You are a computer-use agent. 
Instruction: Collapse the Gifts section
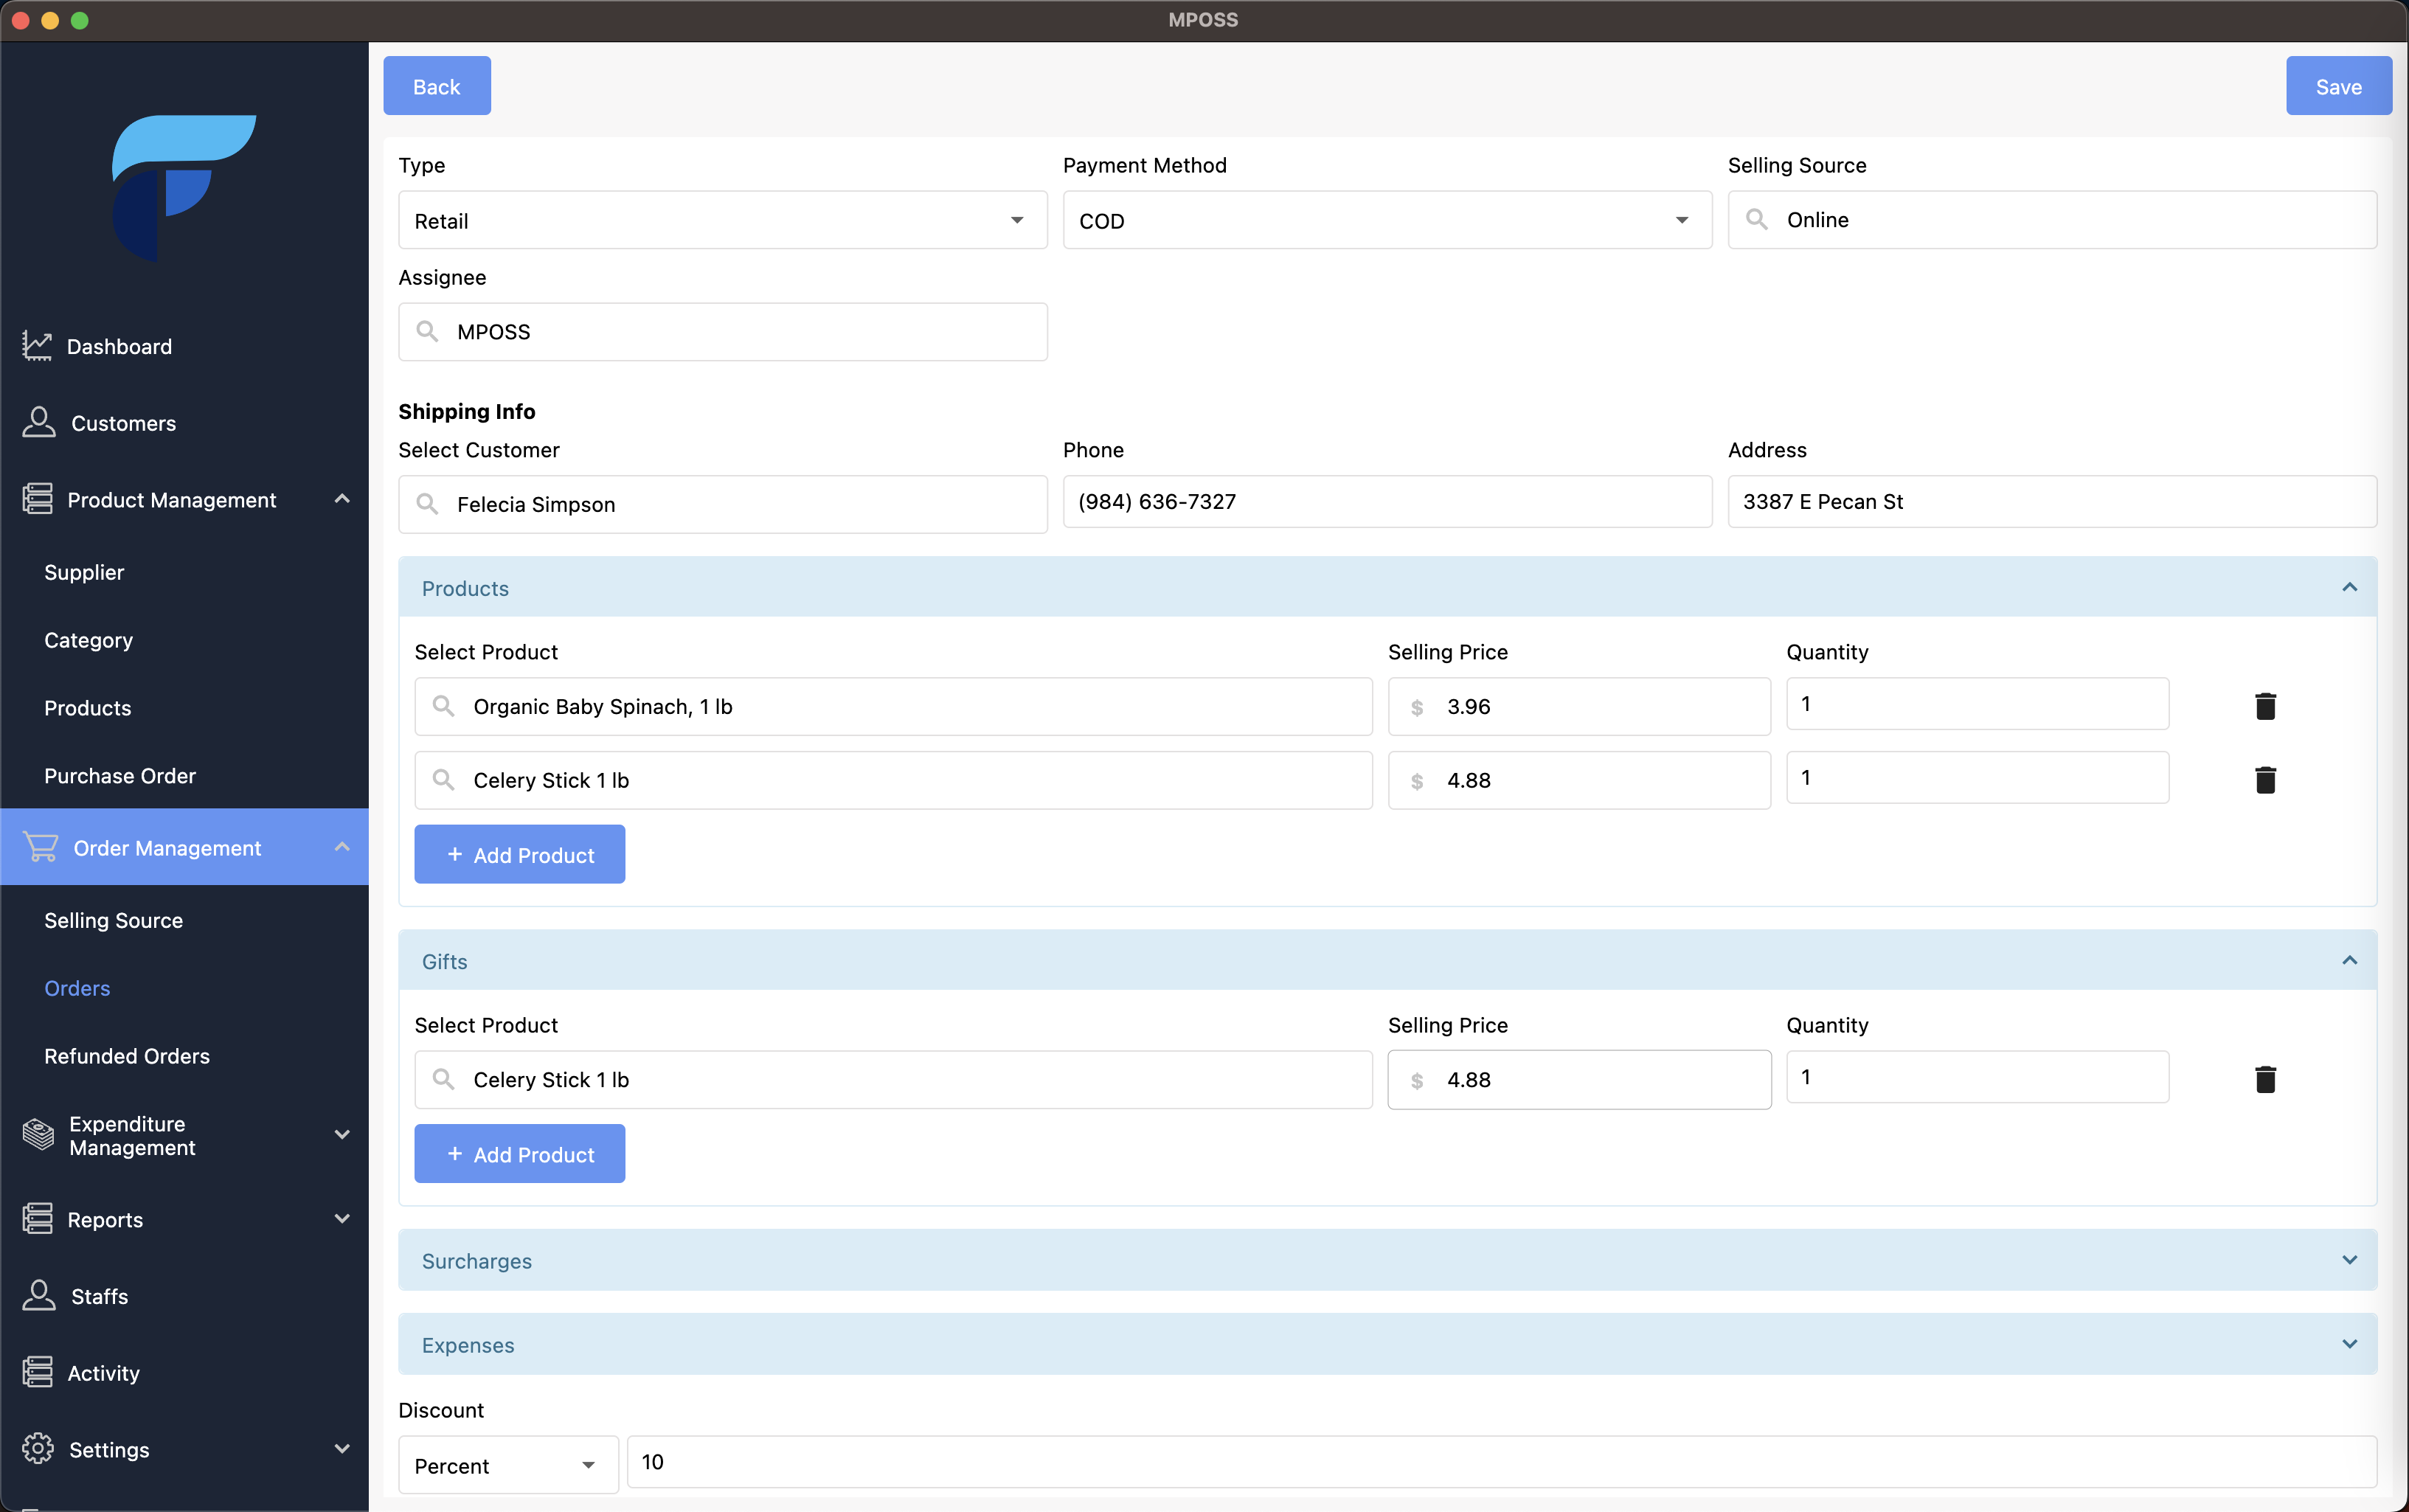coord(2348,961)
